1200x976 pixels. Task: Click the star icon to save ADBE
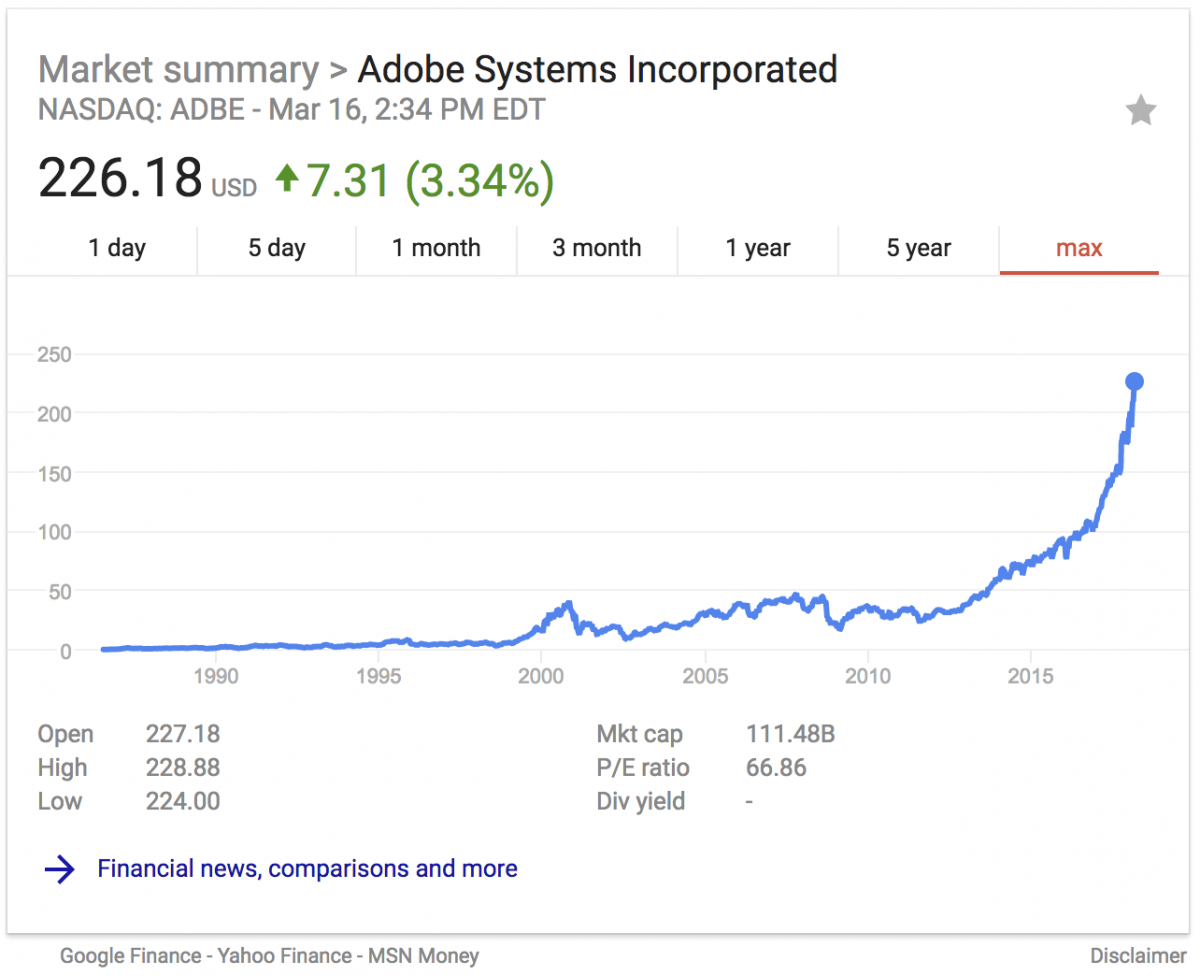[x=1140, y=110]
